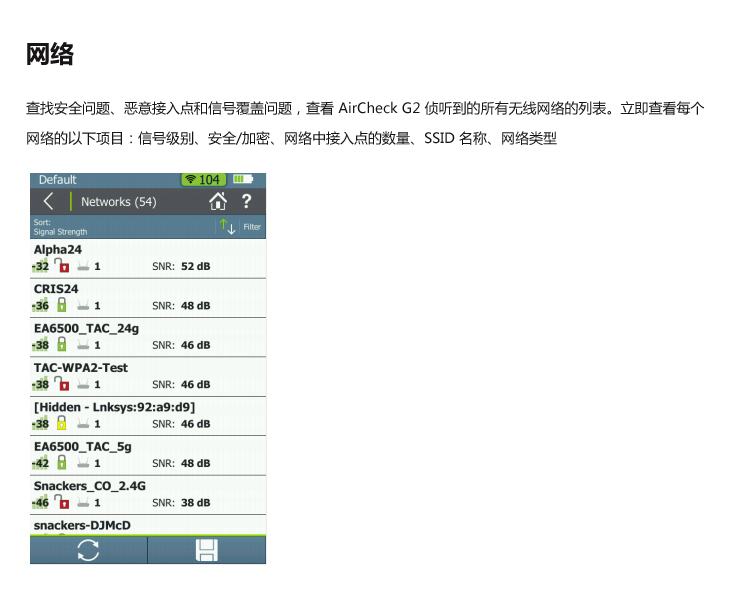Select the CRIS24 network row
This screenshot has width=750, height=592.
[148, 298]
